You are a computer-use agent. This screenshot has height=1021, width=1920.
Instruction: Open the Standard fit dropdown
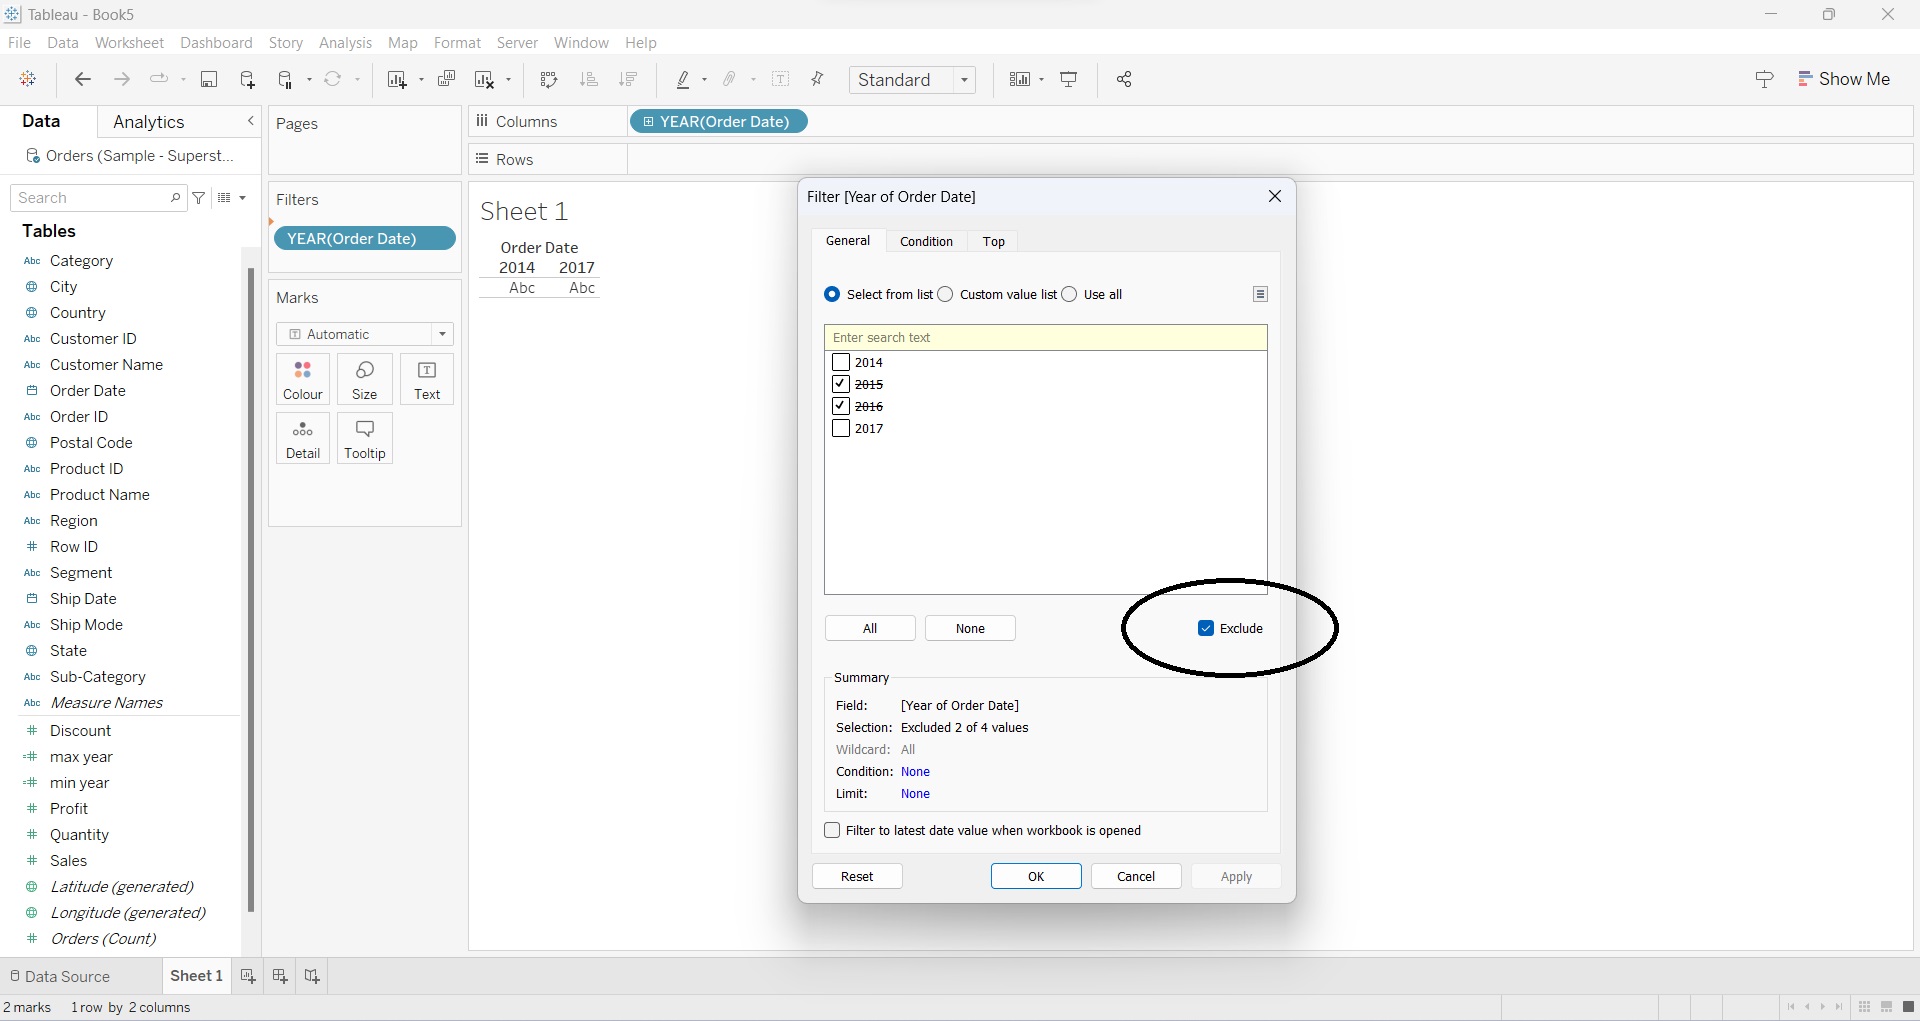pos(912,80)
